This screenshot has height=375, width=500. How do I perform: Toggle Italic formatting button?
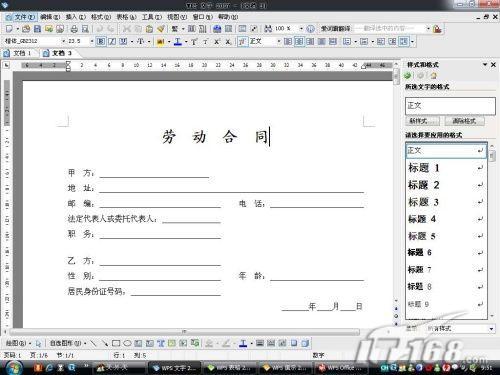coord(112,41)
